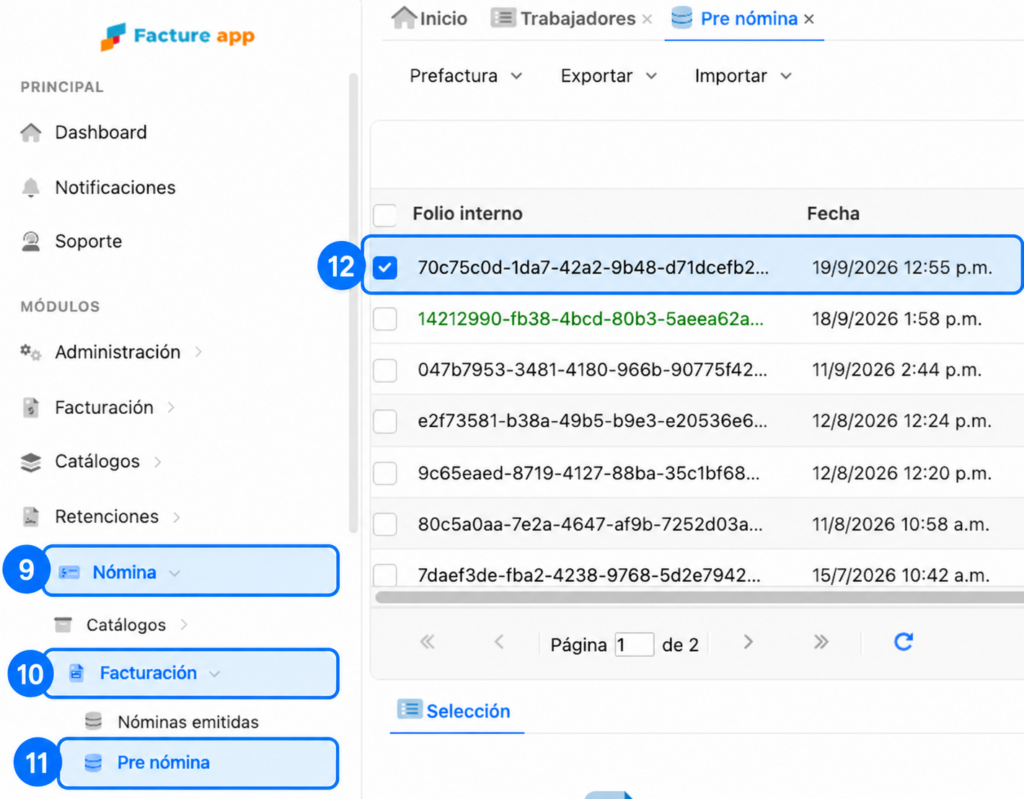Click the Facture app logo
The image size is (1024, 799).
(x=178, y=36)
